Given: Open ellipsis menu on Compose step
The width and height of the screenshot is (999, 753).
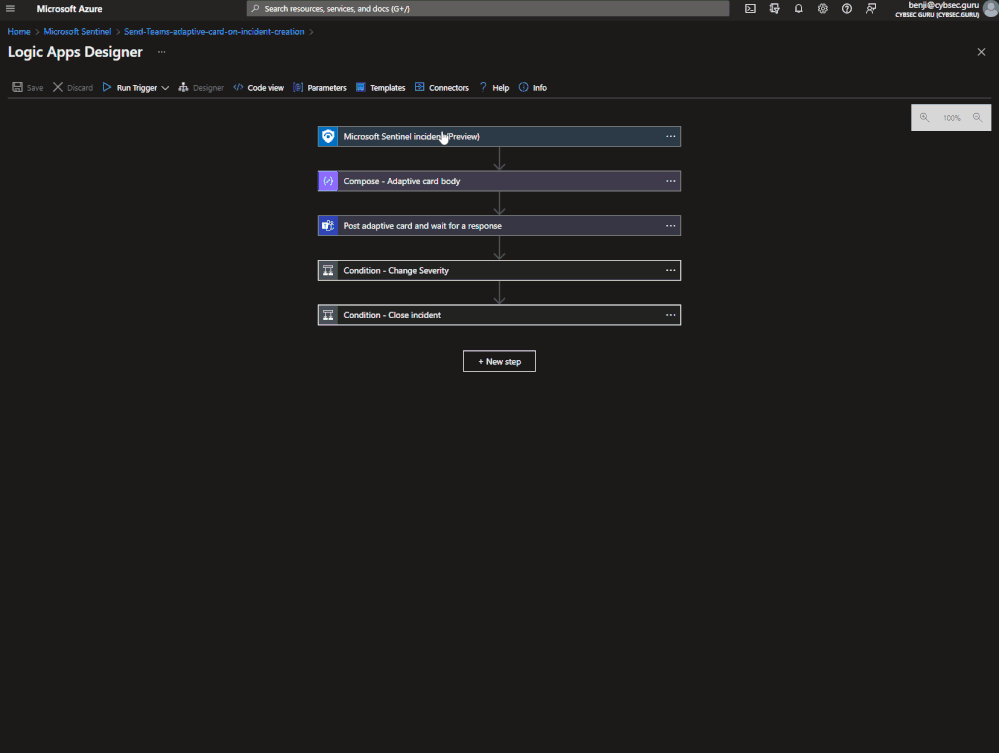Looking at the screenshot, I should click(671, 181).
